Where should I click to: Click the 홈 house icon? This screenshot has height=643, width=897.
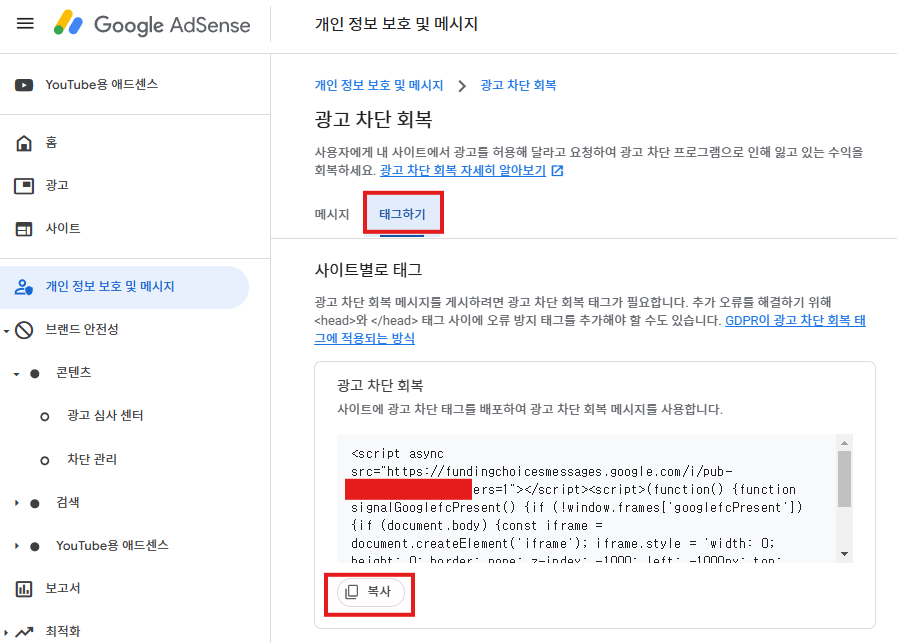pyautogui.click(x=23, y=143)
